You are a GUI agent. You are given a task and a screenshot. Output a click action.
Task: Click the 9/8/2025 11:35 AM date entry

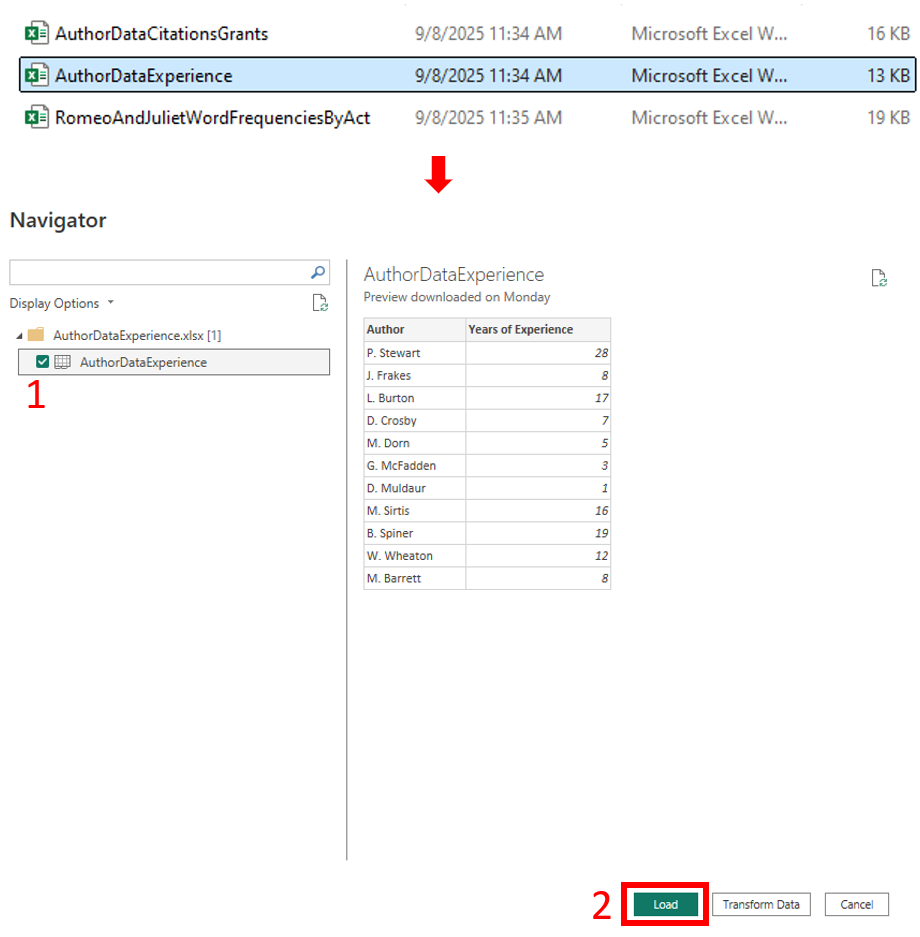click(x=489, y=118)
